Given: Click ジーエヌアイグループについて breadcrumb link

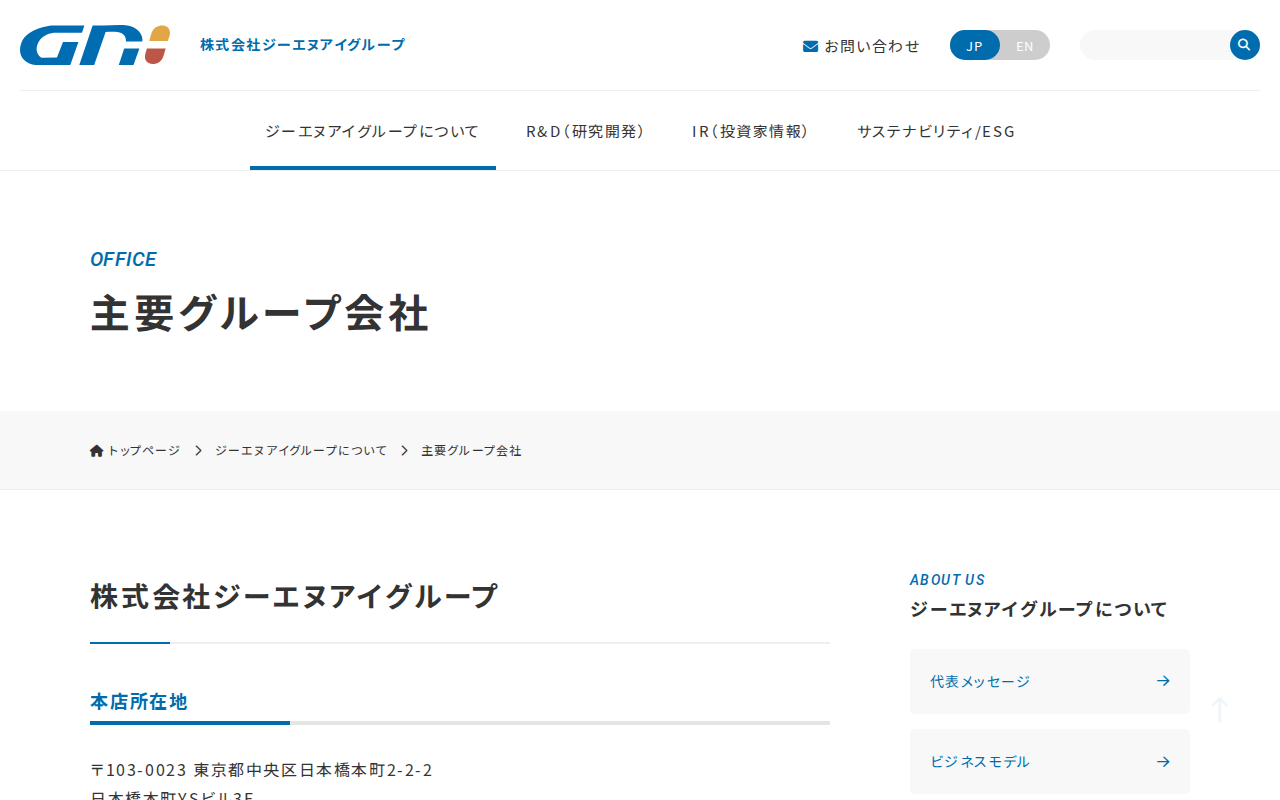Looking at the screenshot, I should coord(301,451).
